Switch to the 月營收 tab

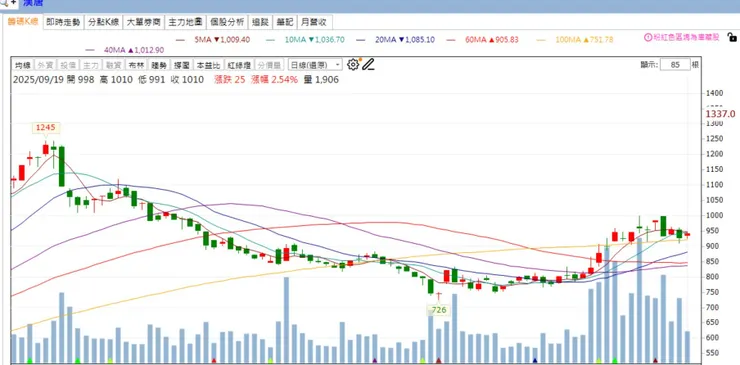point(314,22)
